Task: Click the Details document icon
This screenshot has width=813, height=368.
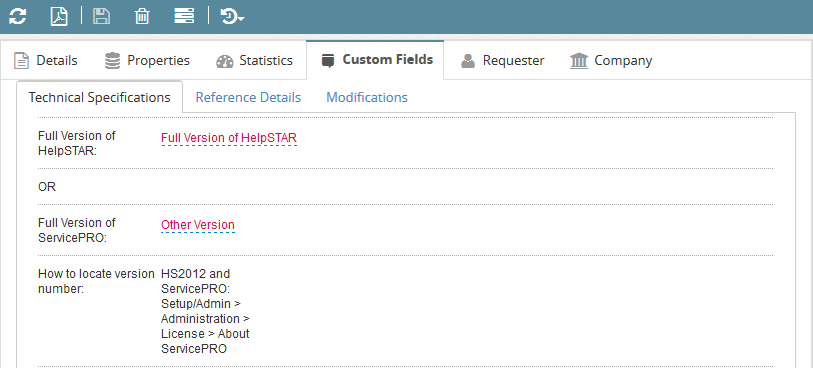Action: tap(21, 61)
